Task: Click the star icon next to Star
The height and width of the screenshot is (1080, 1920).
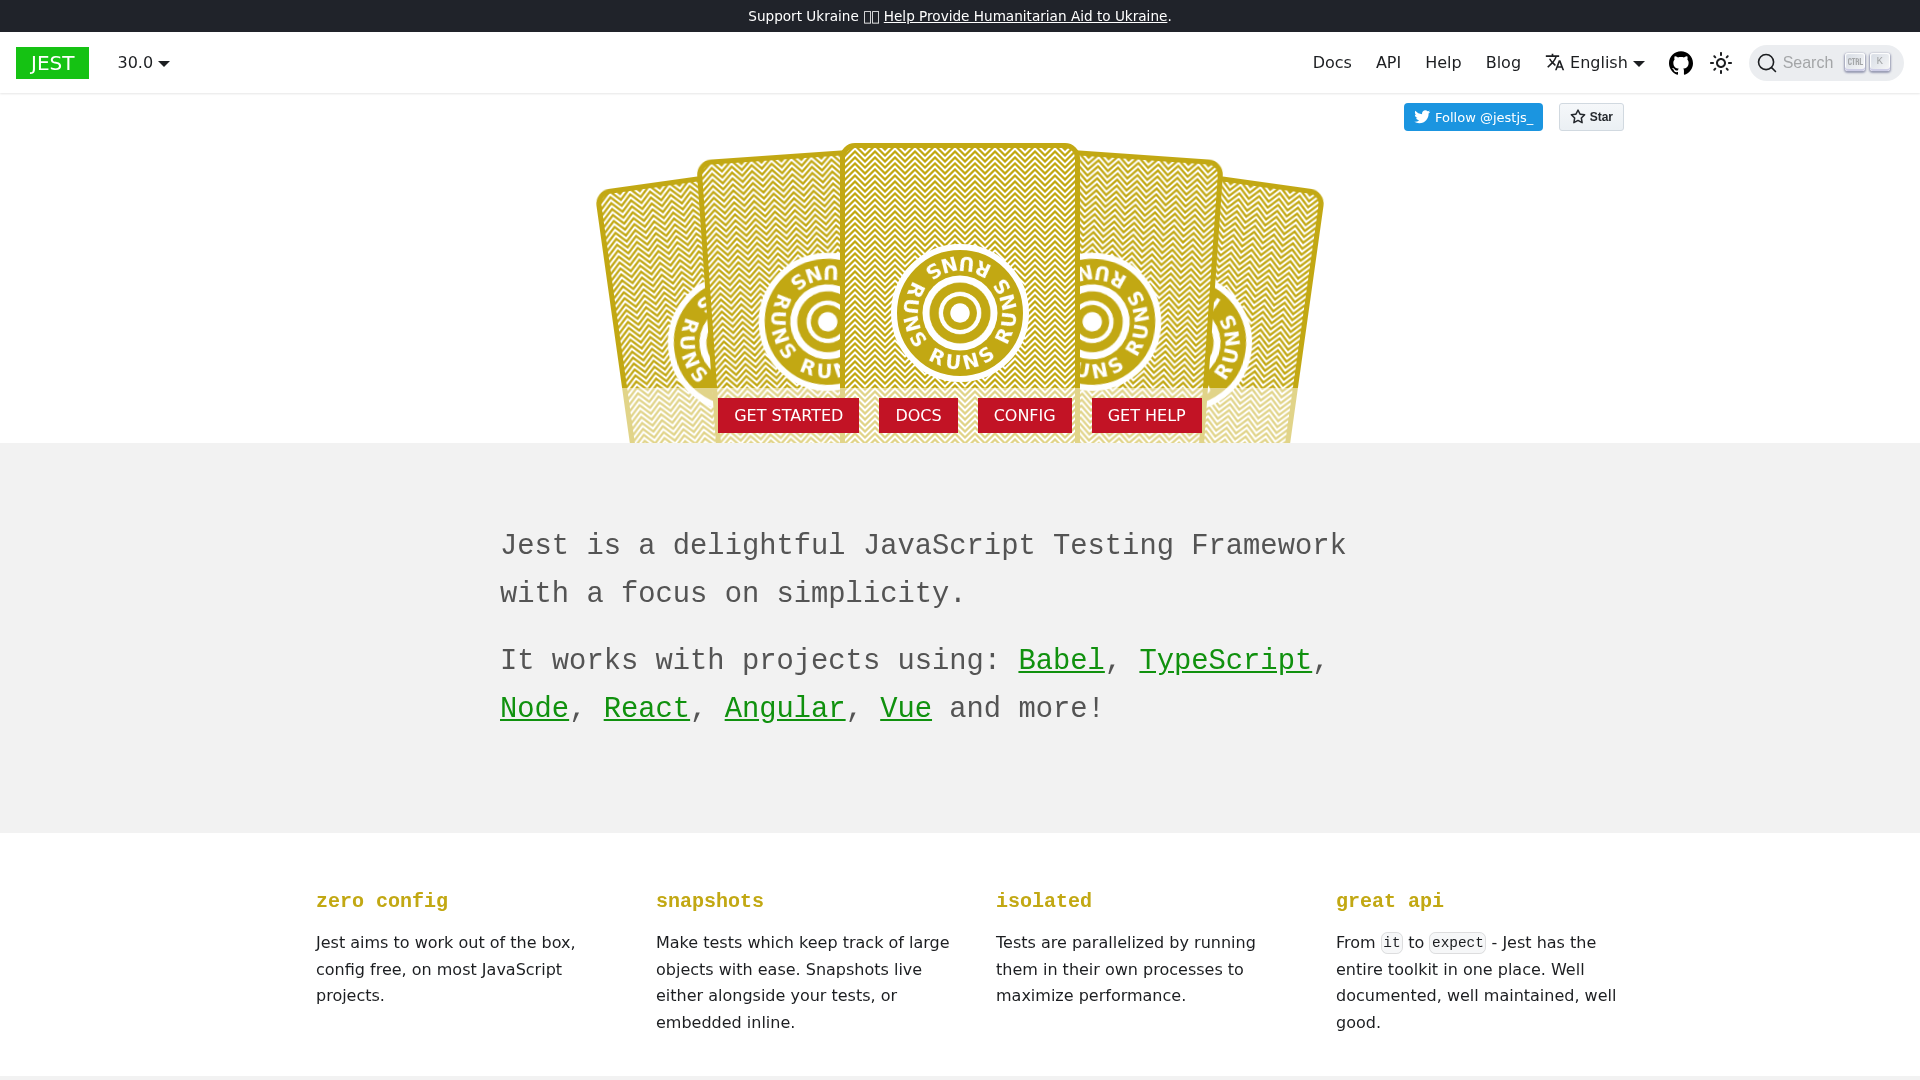Action: pos(1578,117)
